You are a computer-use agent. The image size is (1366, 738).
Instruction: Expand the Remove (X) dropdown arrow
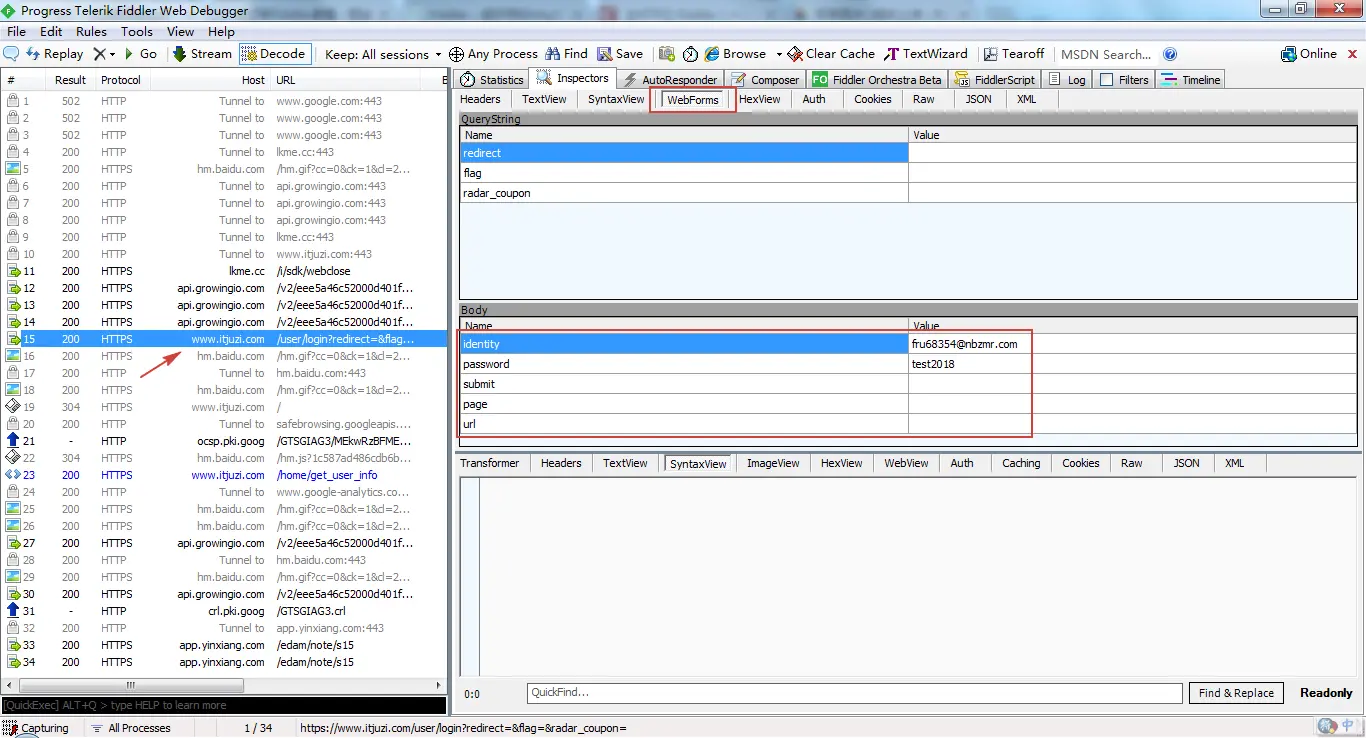[112, 55]
